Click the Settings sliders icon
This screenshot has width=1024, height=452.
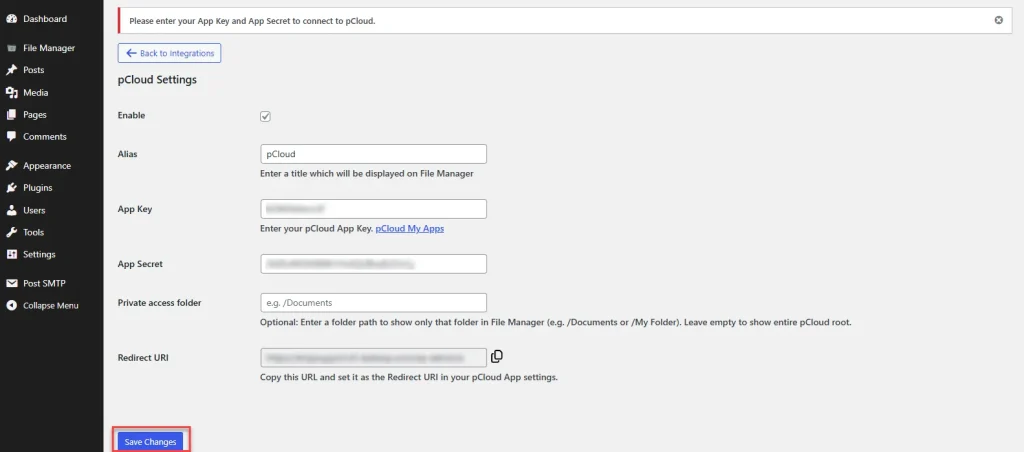tap(11, 255)
